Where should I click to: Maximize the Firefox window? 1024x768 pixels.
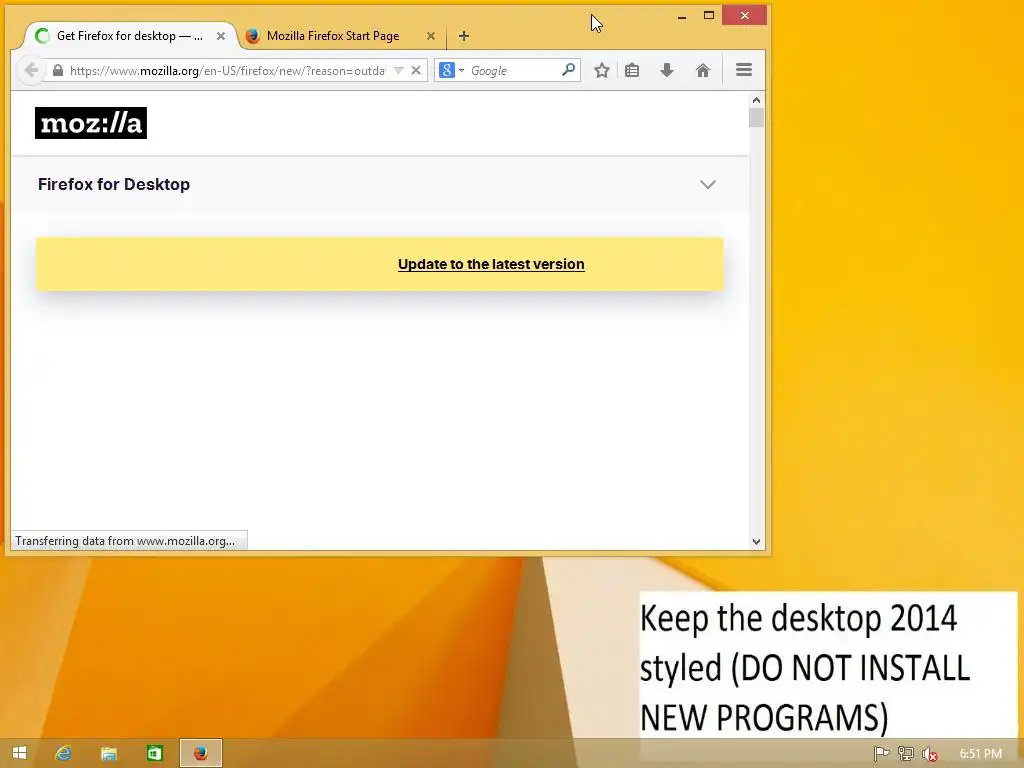[709, 16]
